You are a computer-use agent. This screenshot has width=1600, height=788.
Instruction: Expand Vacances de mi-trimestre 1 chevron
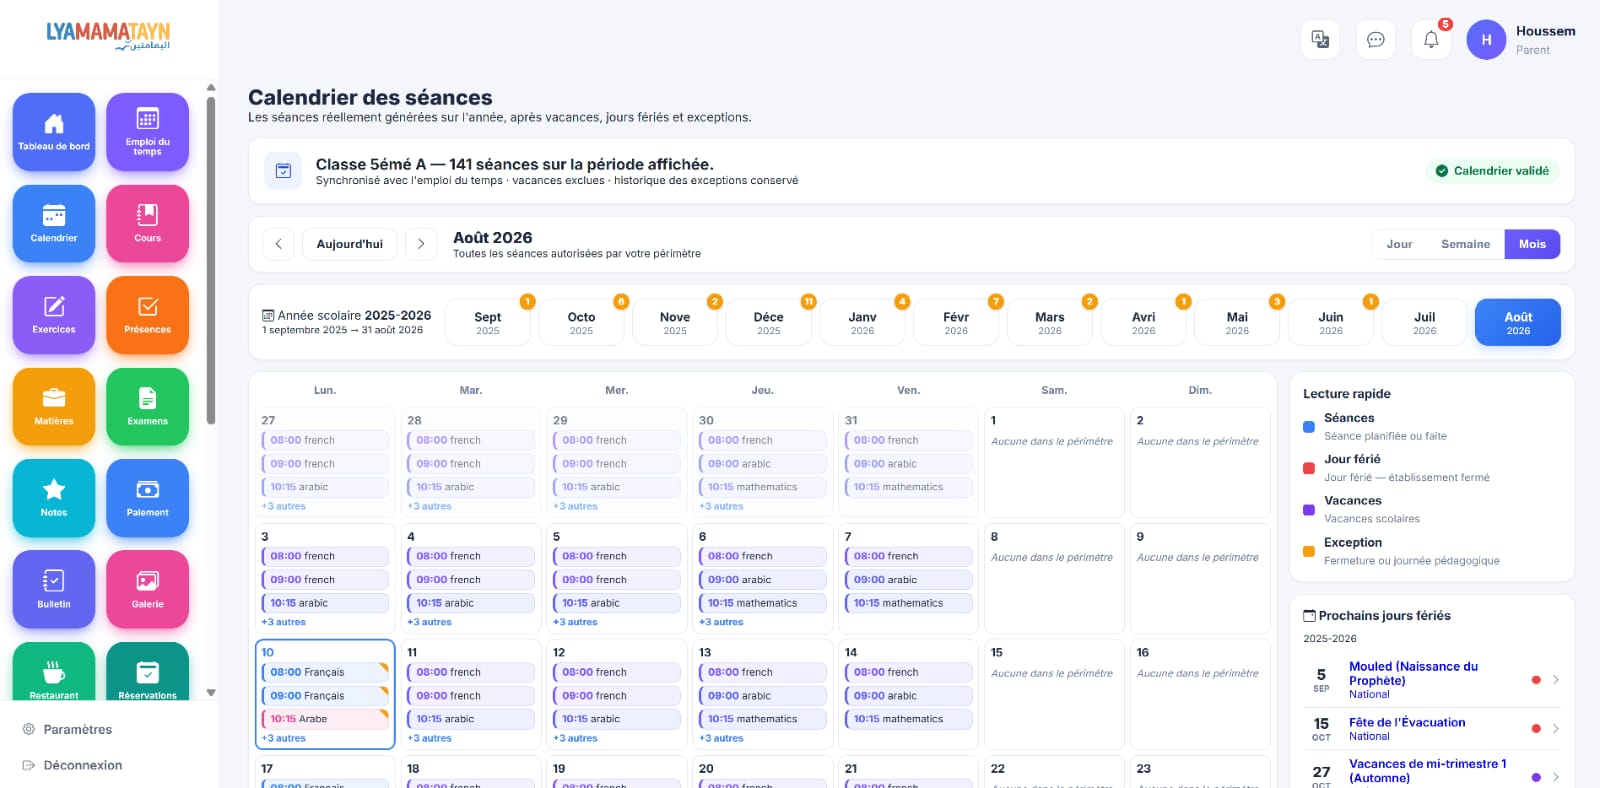click(1556, 777)
